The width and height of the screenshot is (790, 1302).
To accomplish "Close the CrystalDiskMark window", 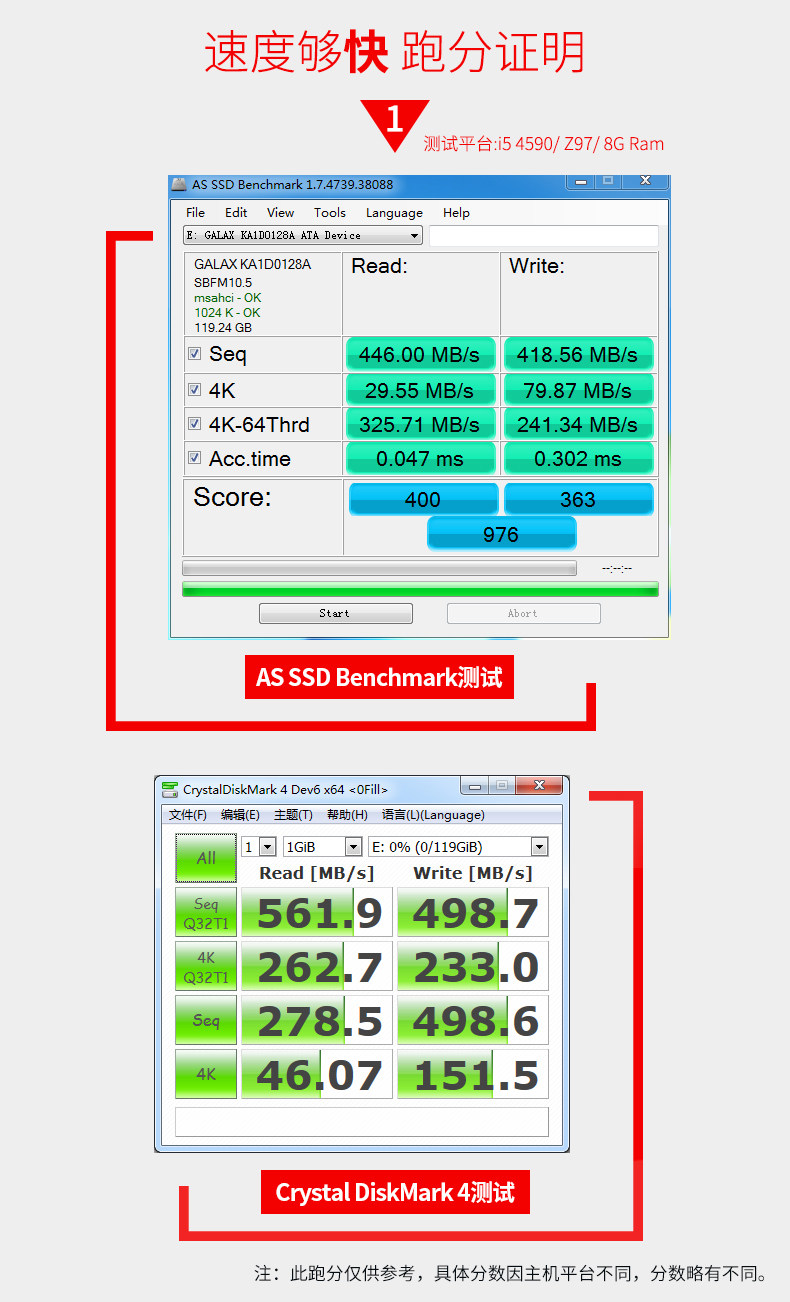I will coord(540,786).
